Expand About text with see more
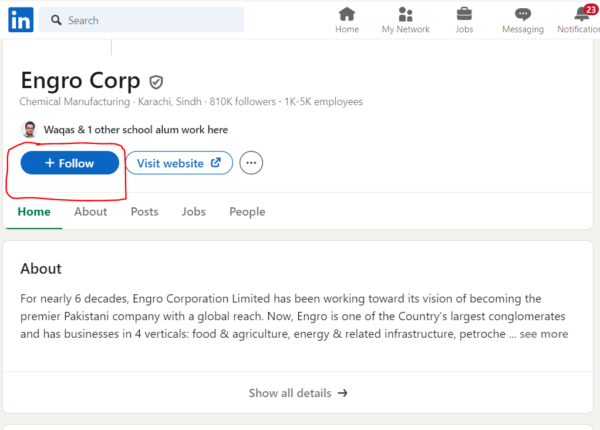The height and width of the screenshot is (430, 600). click(544, 334)
